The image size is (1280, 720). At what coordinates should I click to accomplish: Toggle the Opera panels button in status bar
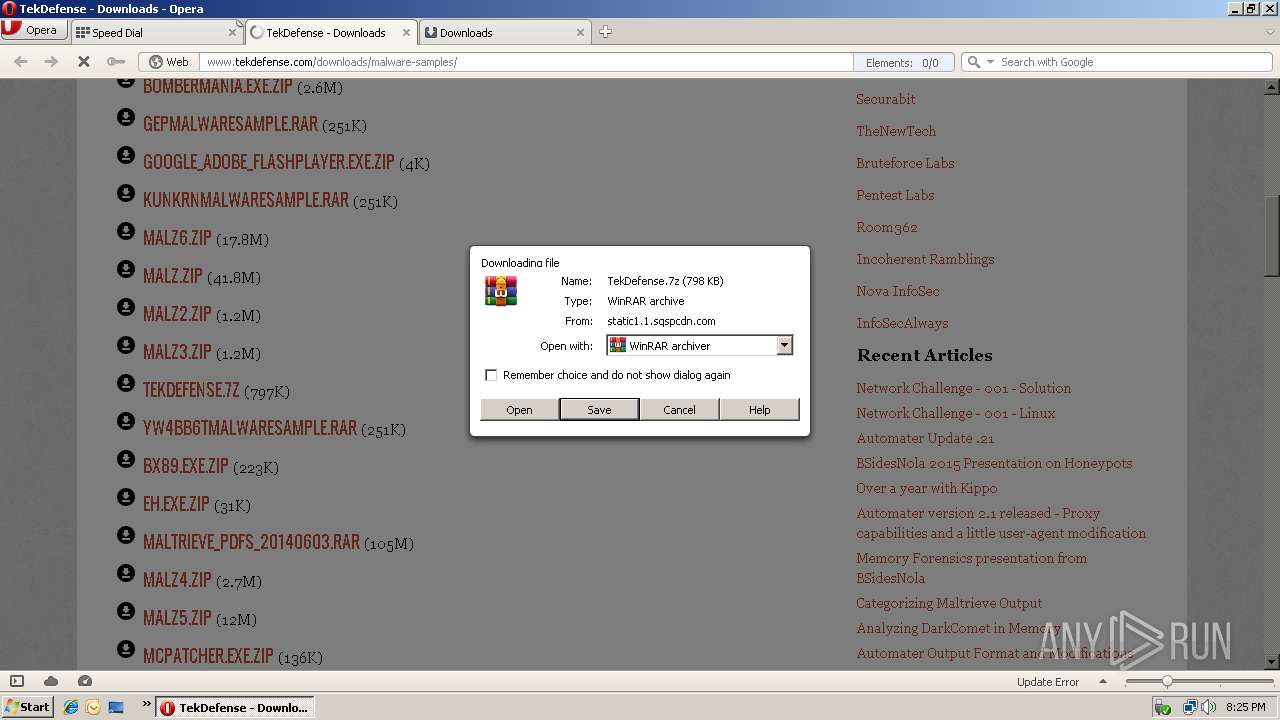tap(17, 681)
